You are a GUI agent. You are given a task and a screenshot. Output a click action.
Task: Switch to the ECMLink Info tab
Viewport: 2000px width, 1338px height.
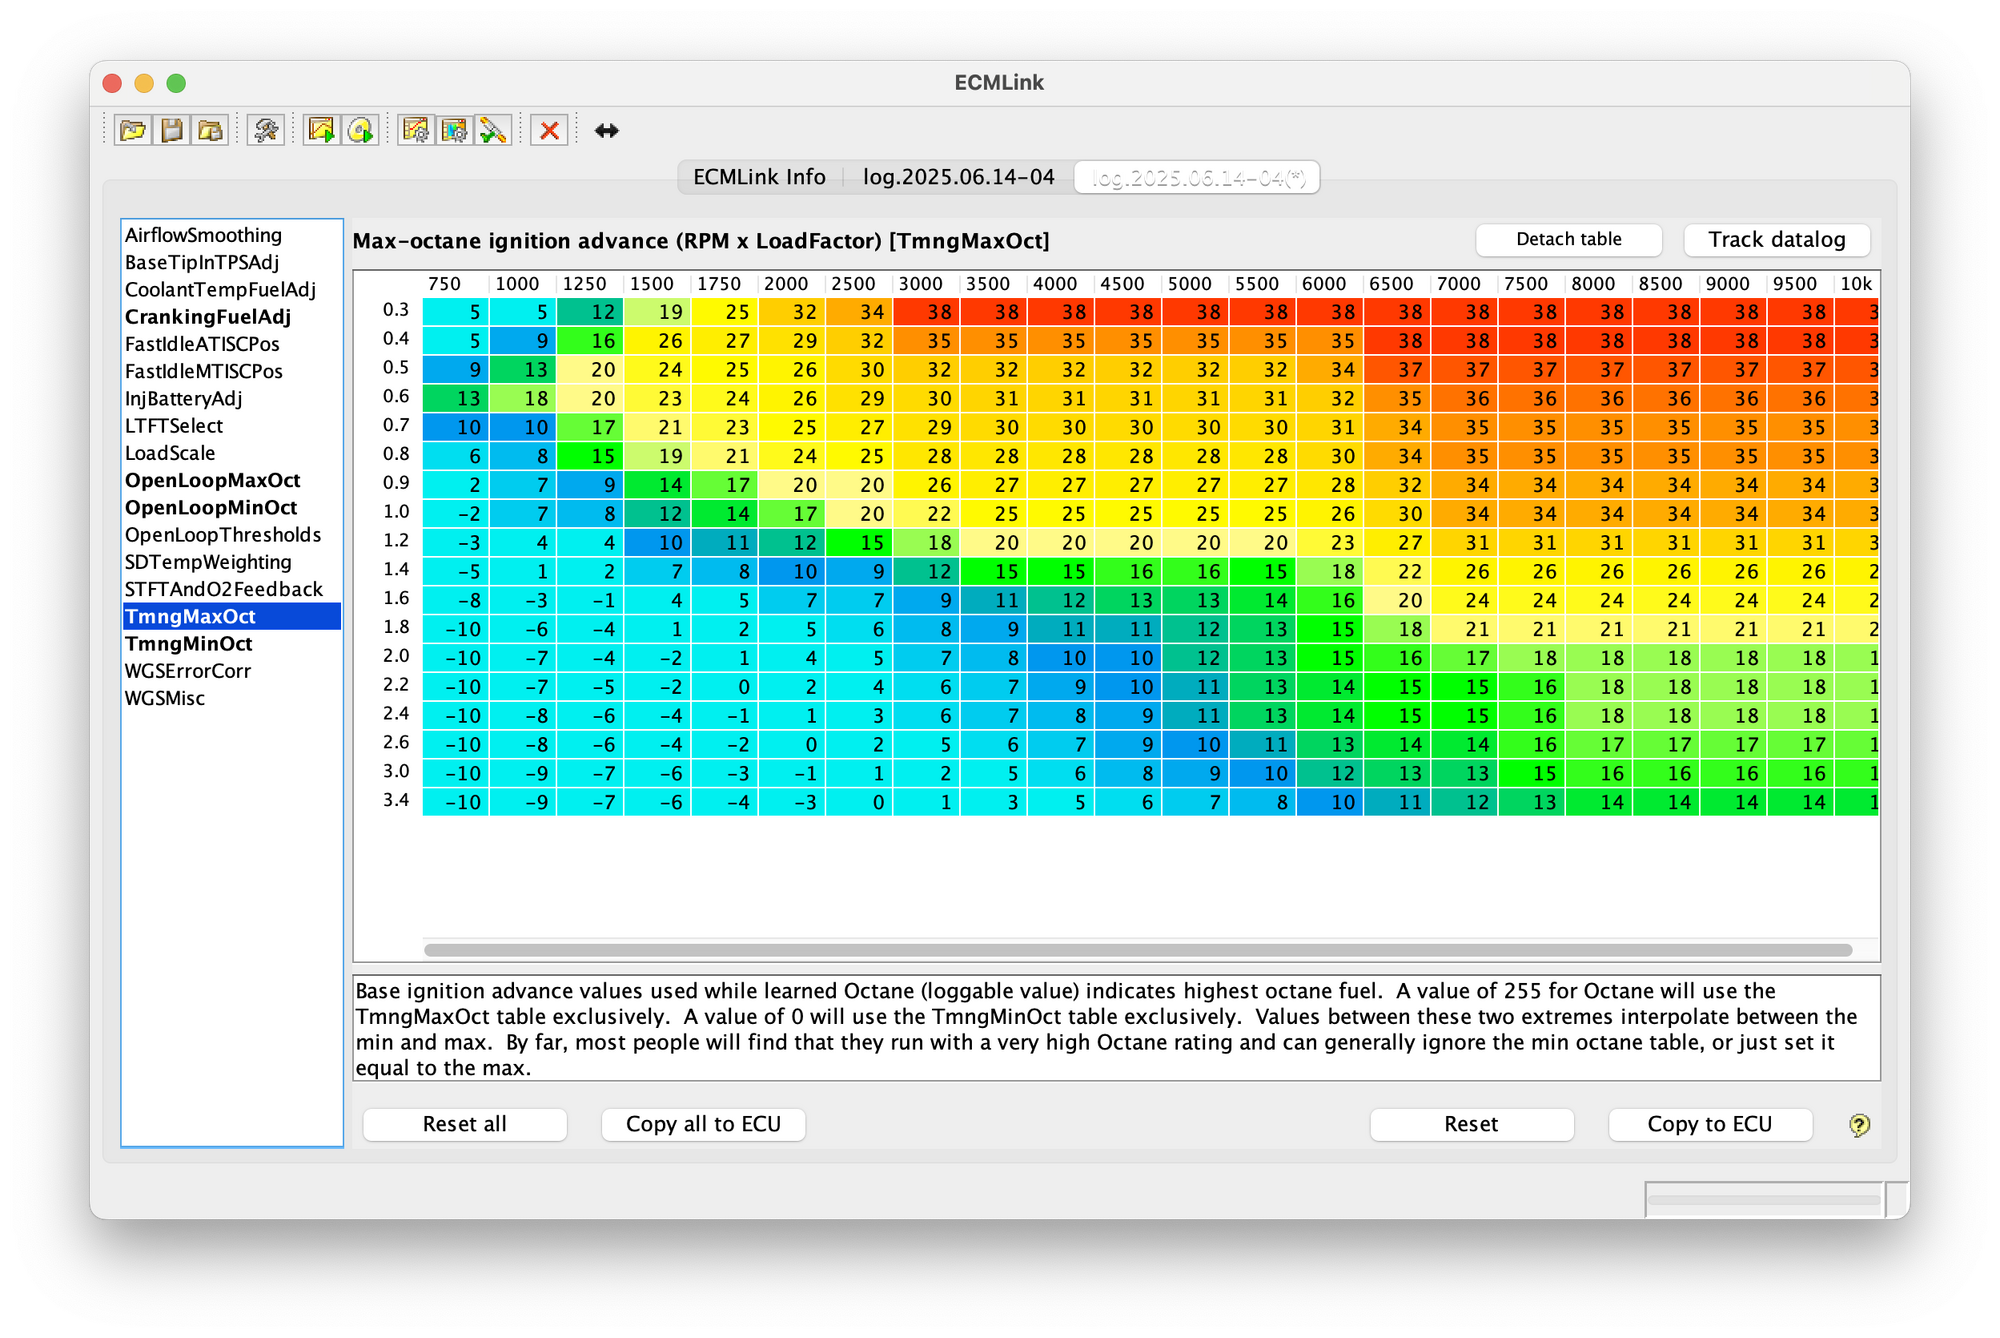(x=759, y=177)
